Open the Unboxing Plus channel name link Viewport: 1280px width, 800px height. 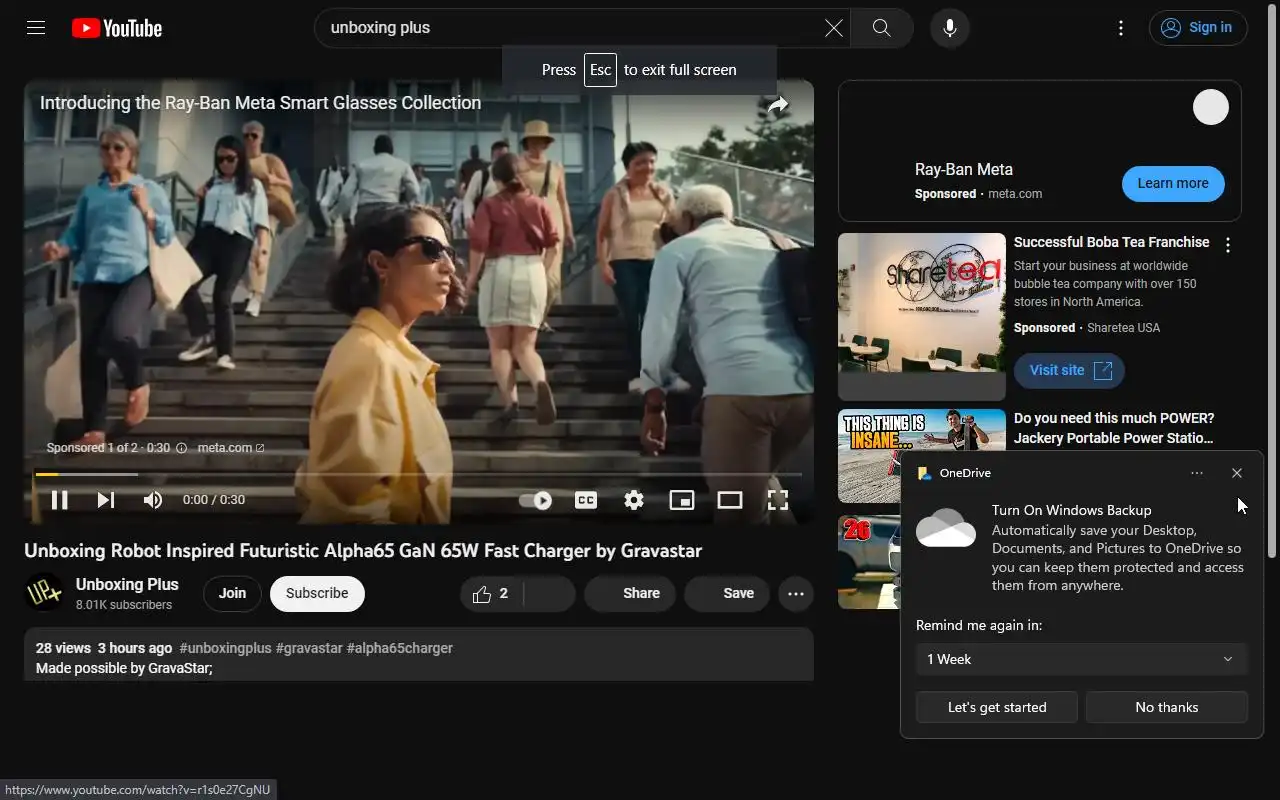pos(127,584)
